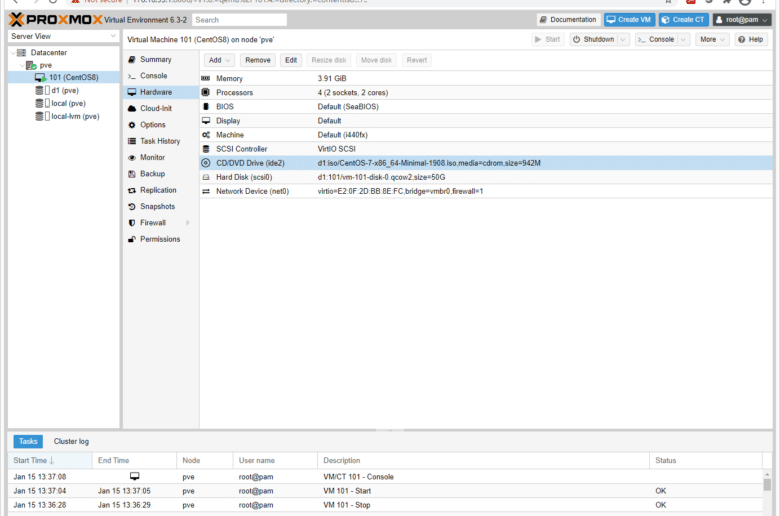Click the BIOS row chip icon
This screenshot has height=516, width=780.
(x=205, y=106)
